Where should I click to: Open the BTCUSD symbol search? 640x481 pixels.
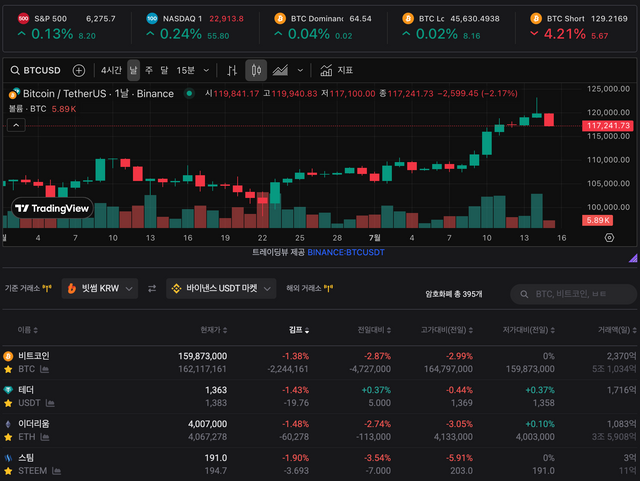tap(36, 70)
